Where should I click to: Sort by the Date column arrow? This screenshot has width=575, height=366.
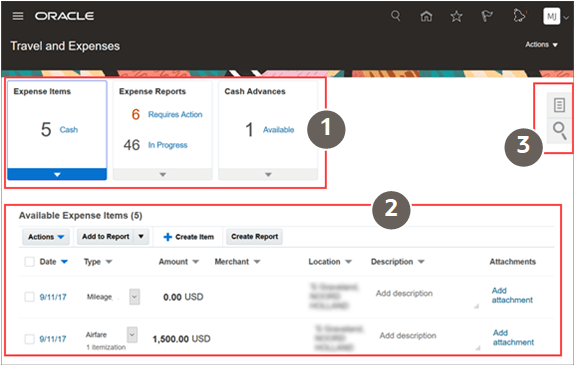[65, 262]
